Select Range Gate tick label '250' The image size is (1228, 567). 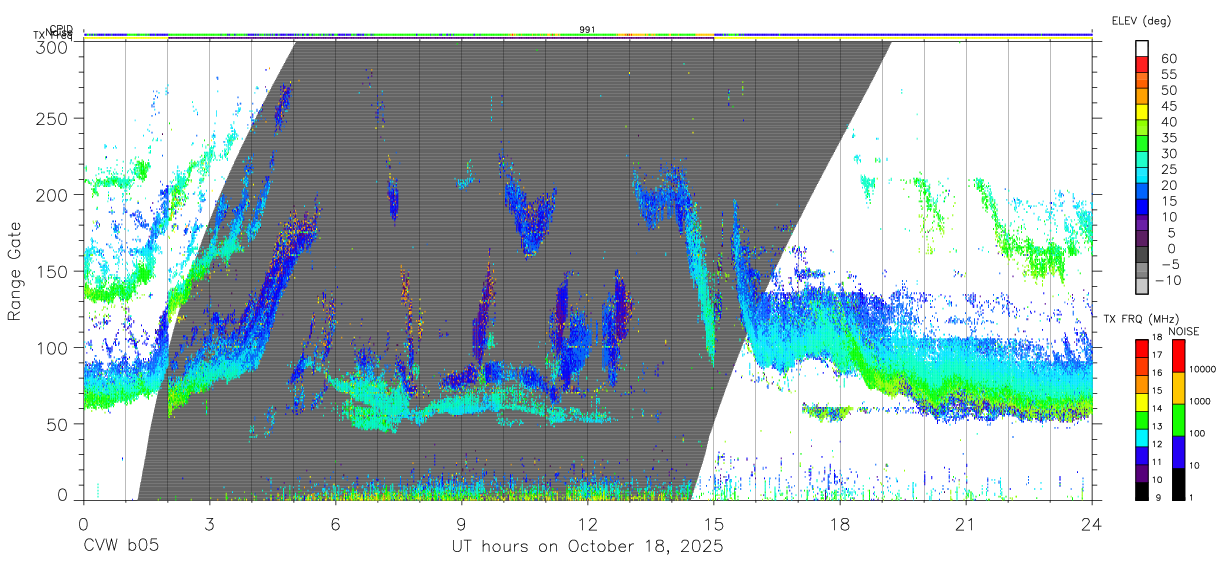[x=51, y=119]
